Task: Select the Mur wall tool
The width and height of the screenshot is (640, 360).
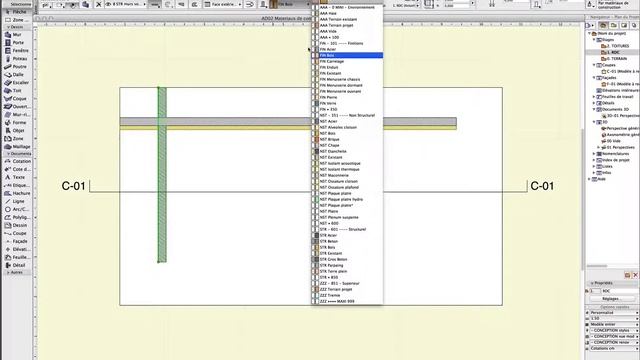Action: pos(16,35)
